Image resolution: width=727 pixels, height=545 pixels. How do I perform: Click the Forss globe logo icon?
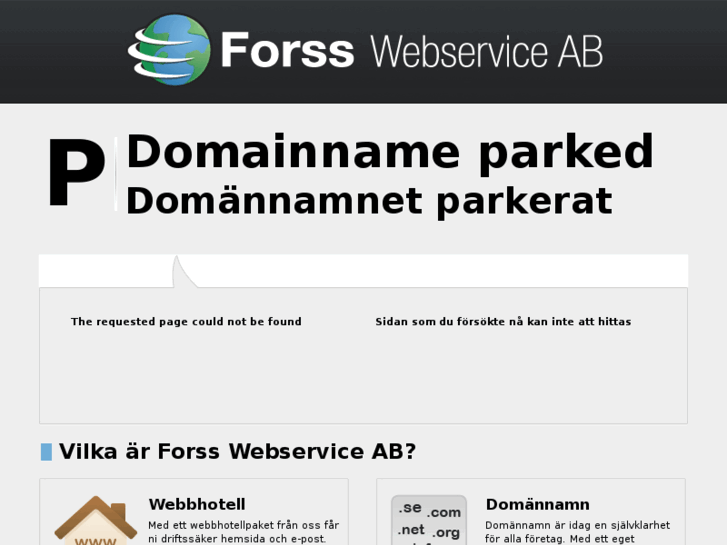(169, 50)
